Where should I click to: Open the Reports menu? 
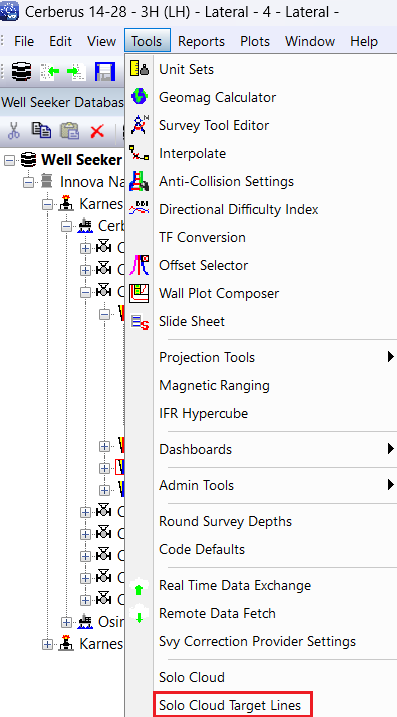pos(201,41)
